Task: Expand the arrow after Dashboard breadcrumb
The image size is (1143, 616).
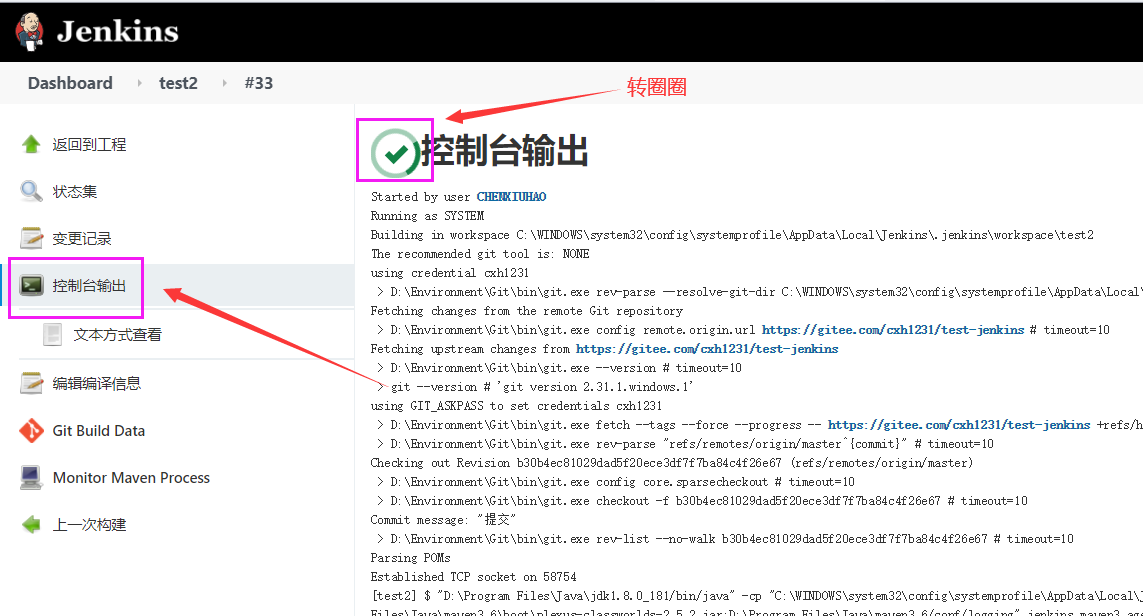Action: [139, 83]
